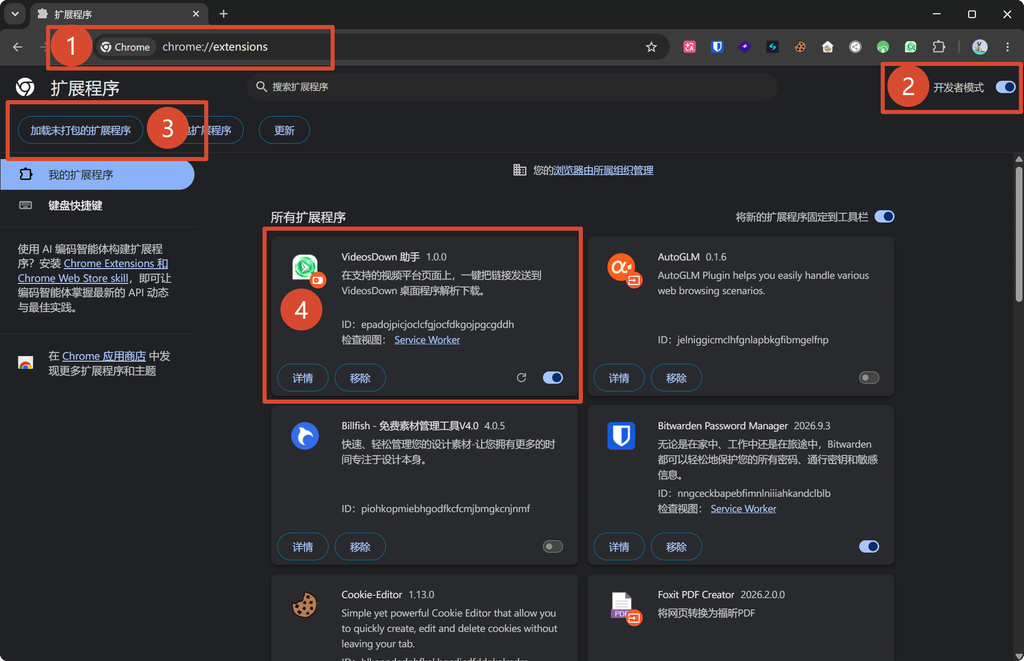Close the 扩展程序 tab
This screenshot has height=661, width=1024.
[x=195, y=14]
